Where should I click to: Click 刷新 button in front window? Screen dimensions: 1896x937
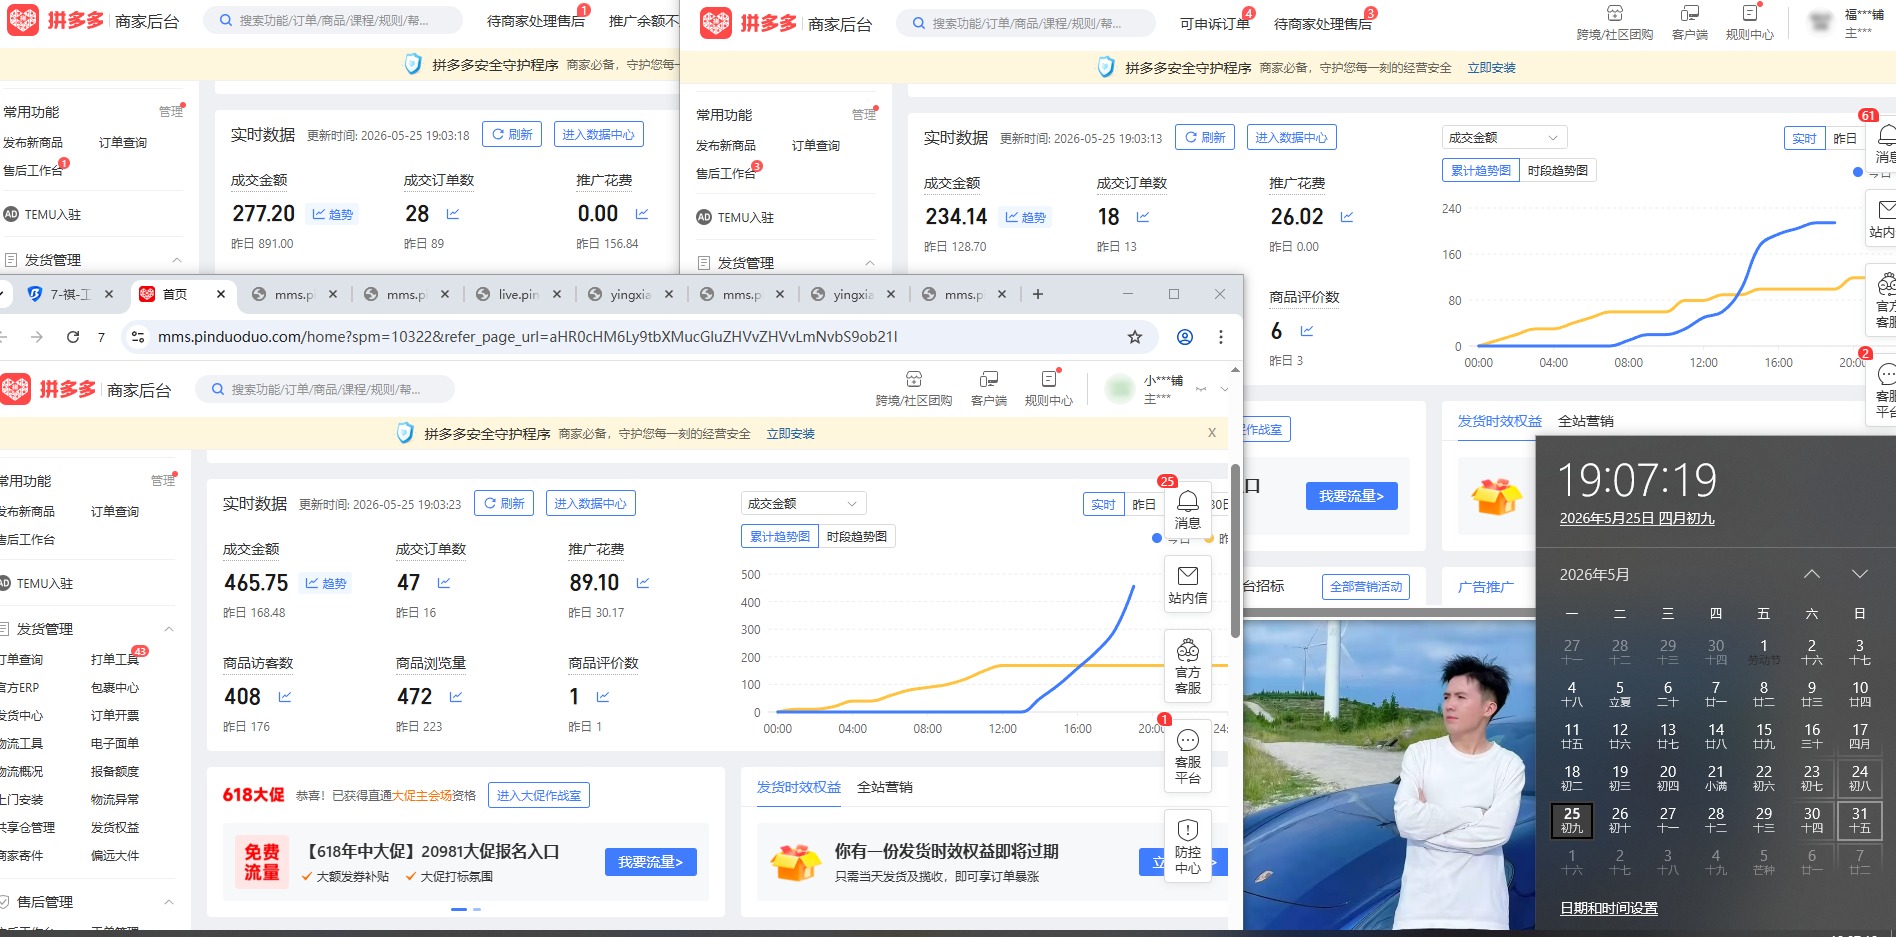coord(504,504)
